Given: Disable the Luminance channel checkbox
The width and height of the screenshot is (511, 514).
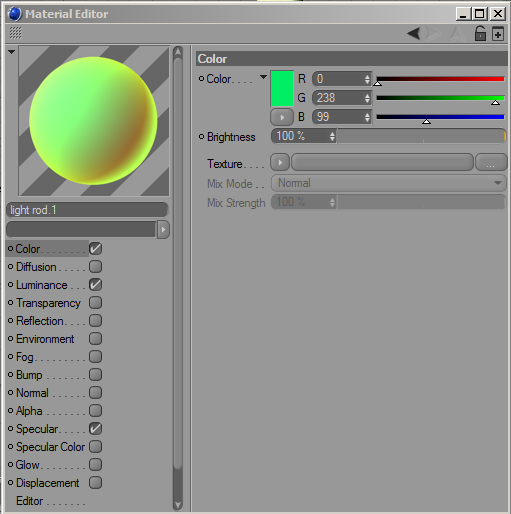Looking at the screenshot, I should 95,285.
